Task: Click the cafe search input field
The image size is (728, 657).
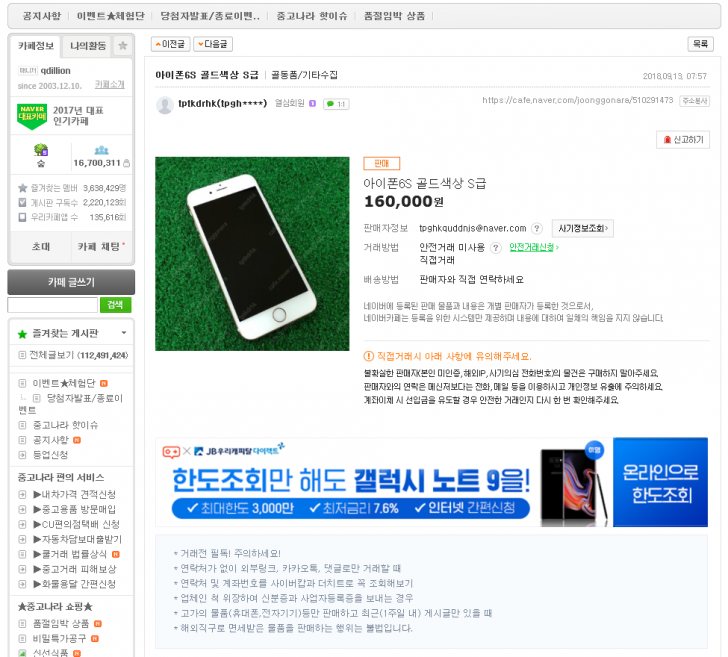Action: tap(52, 304)
